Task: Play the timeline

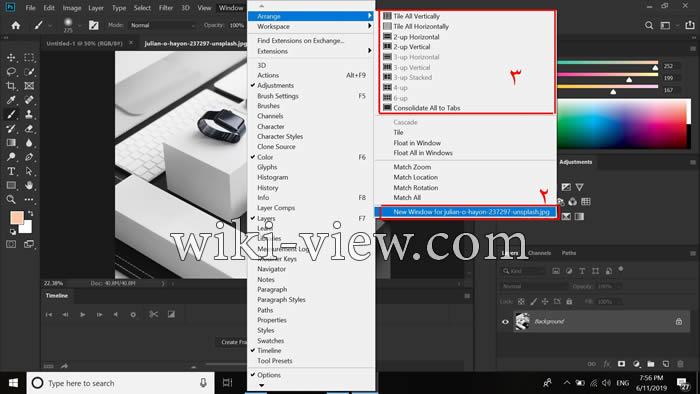Action: pos(83,315)
